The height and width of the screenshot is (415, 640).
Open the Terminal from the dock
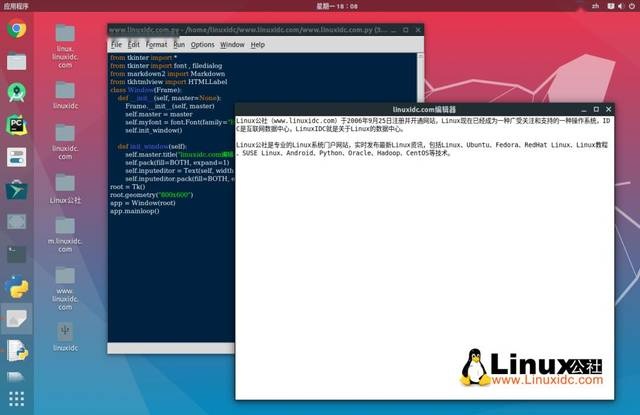click(x=16, y=254)
